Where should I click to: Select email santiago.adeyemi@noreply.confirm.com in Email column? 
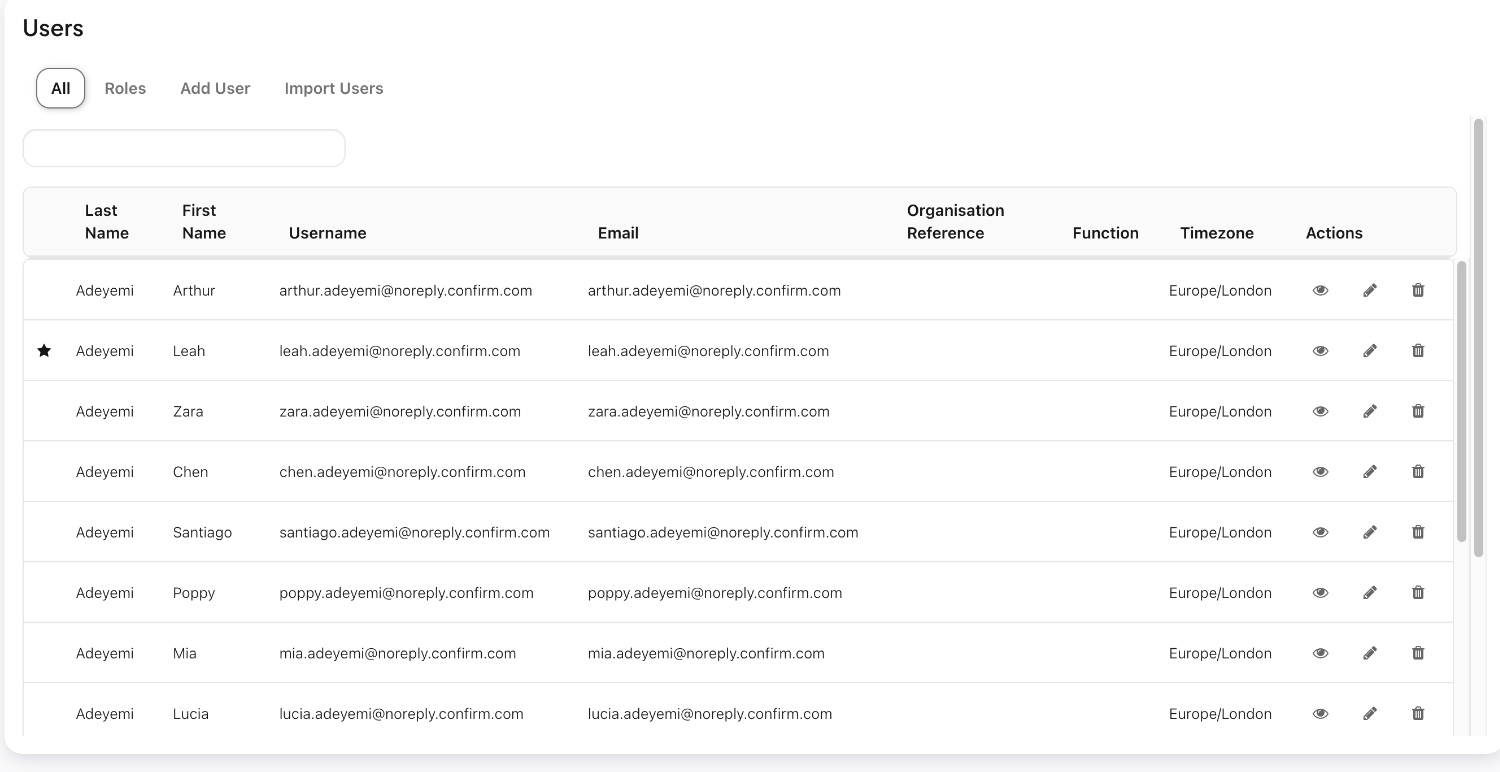723,533
